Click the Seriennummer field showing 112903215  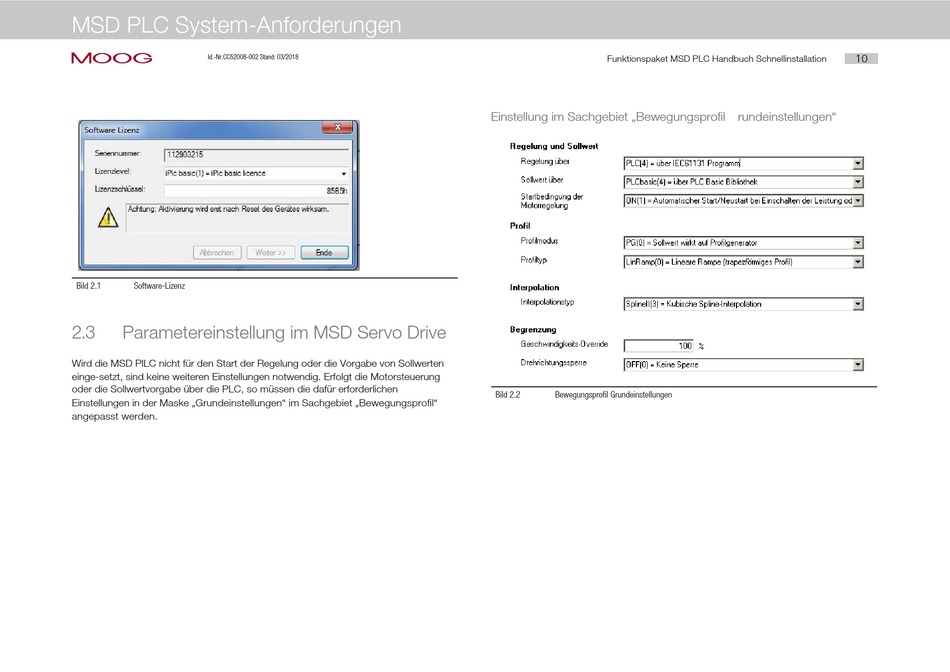[256, 155]
